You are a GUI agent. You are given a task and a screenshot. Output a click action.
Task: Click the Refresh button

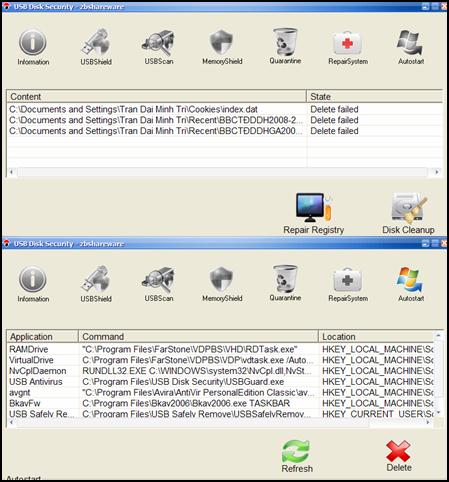pyautogui.click(x=297, y=456)
